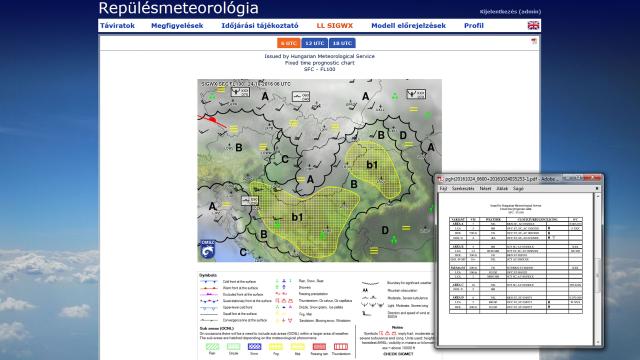The width and height of the screenshot is (640, 360).
Task: Click the Snow hatch legend swatch
Action: (254, 347)
